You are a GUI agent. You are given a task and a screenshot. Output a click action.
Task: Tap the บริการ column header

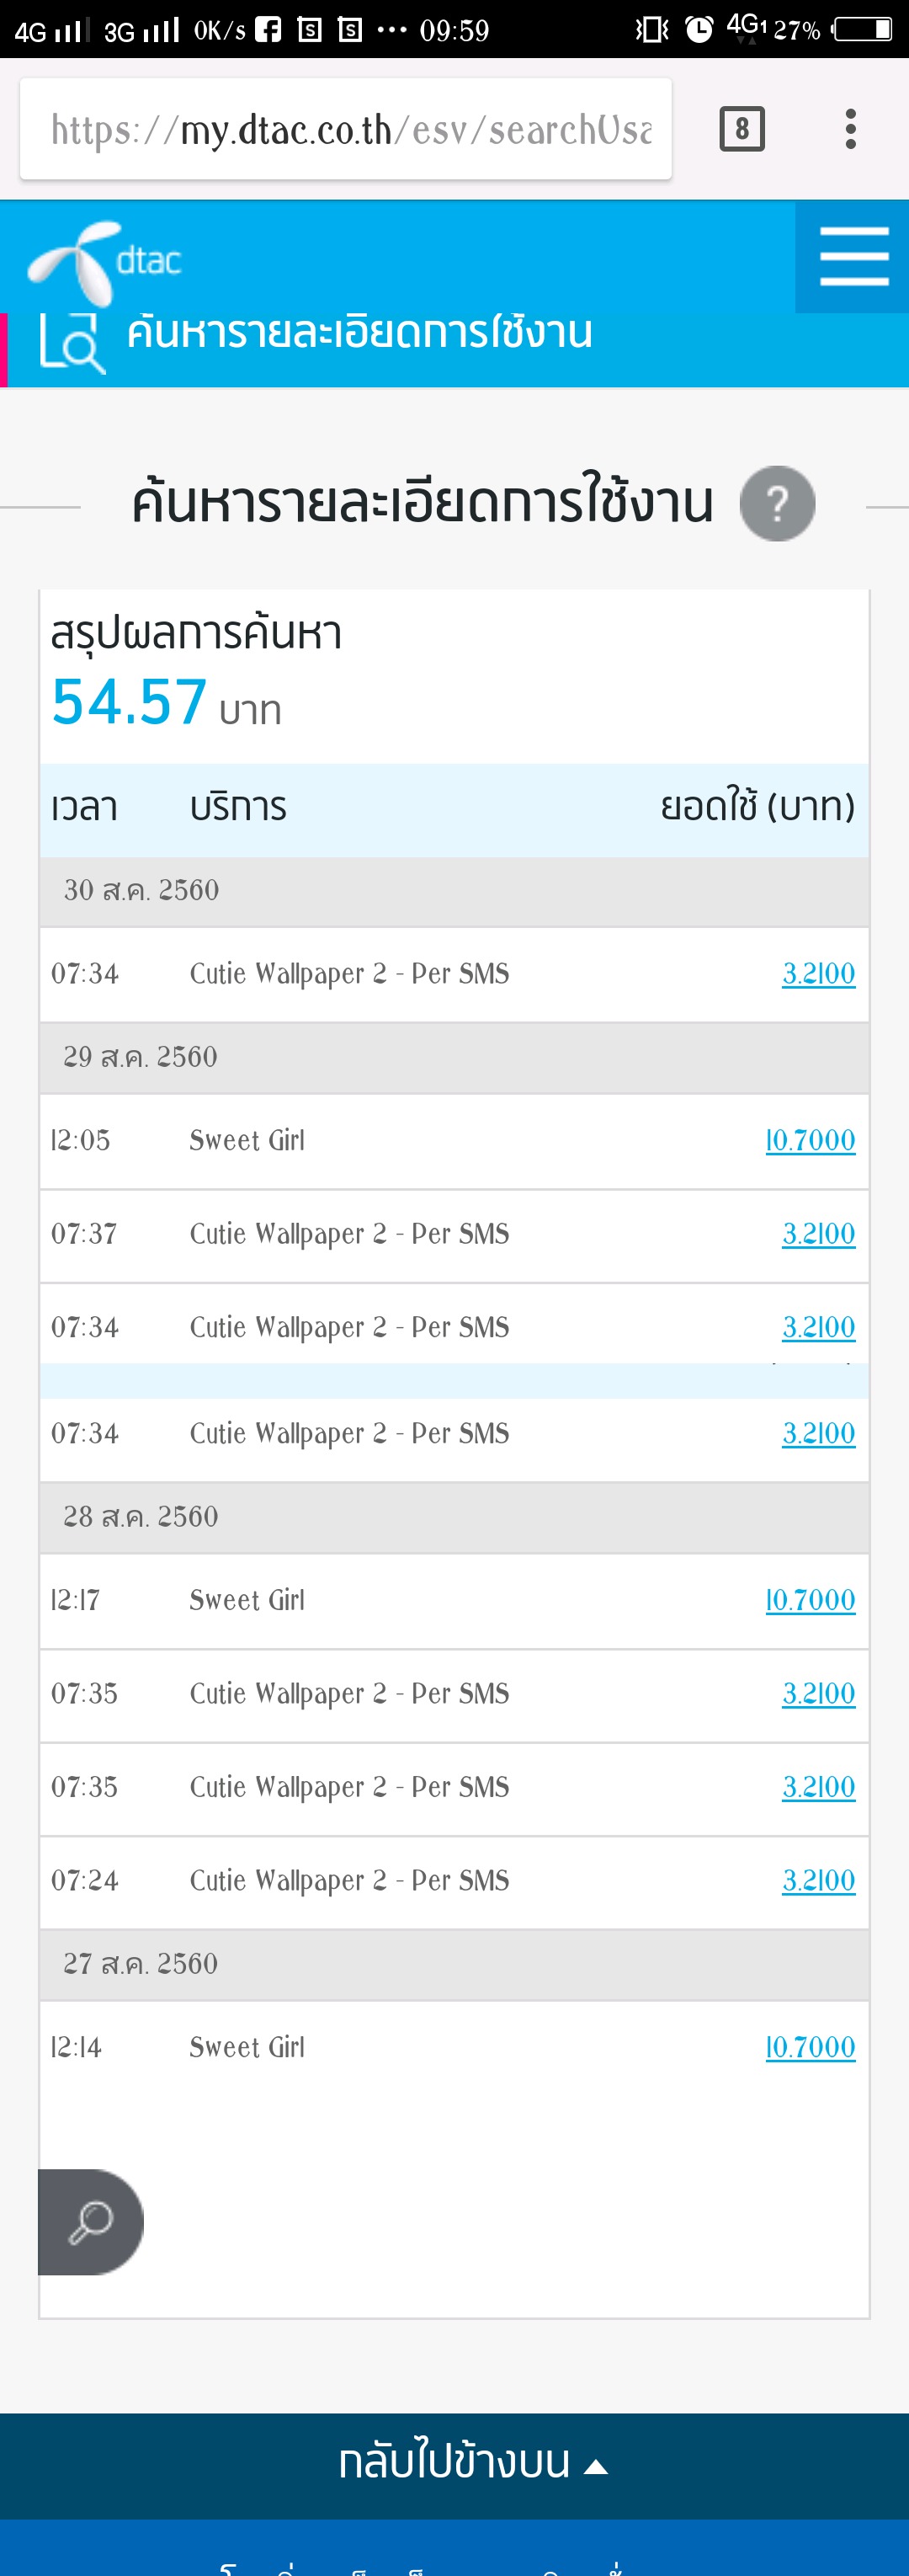238,807
